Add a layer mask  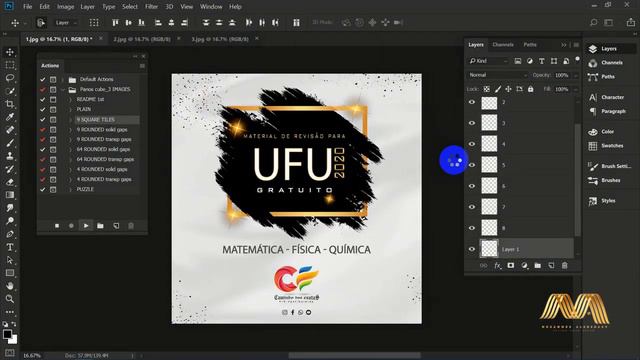511,265
